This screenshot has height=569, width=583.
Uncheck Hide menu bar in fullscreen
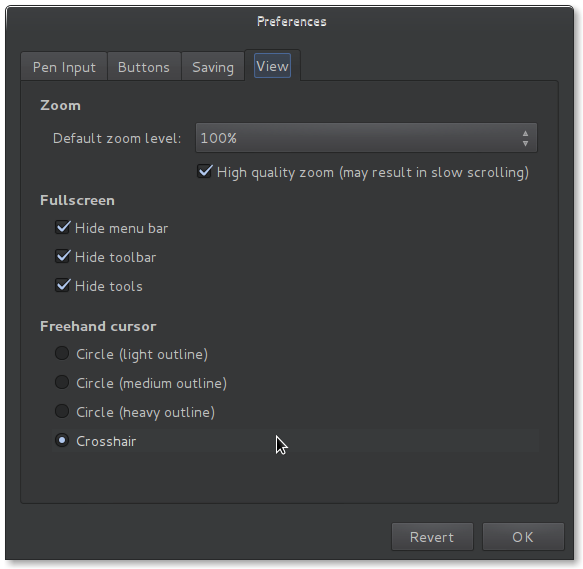click(x=62, y=227)
